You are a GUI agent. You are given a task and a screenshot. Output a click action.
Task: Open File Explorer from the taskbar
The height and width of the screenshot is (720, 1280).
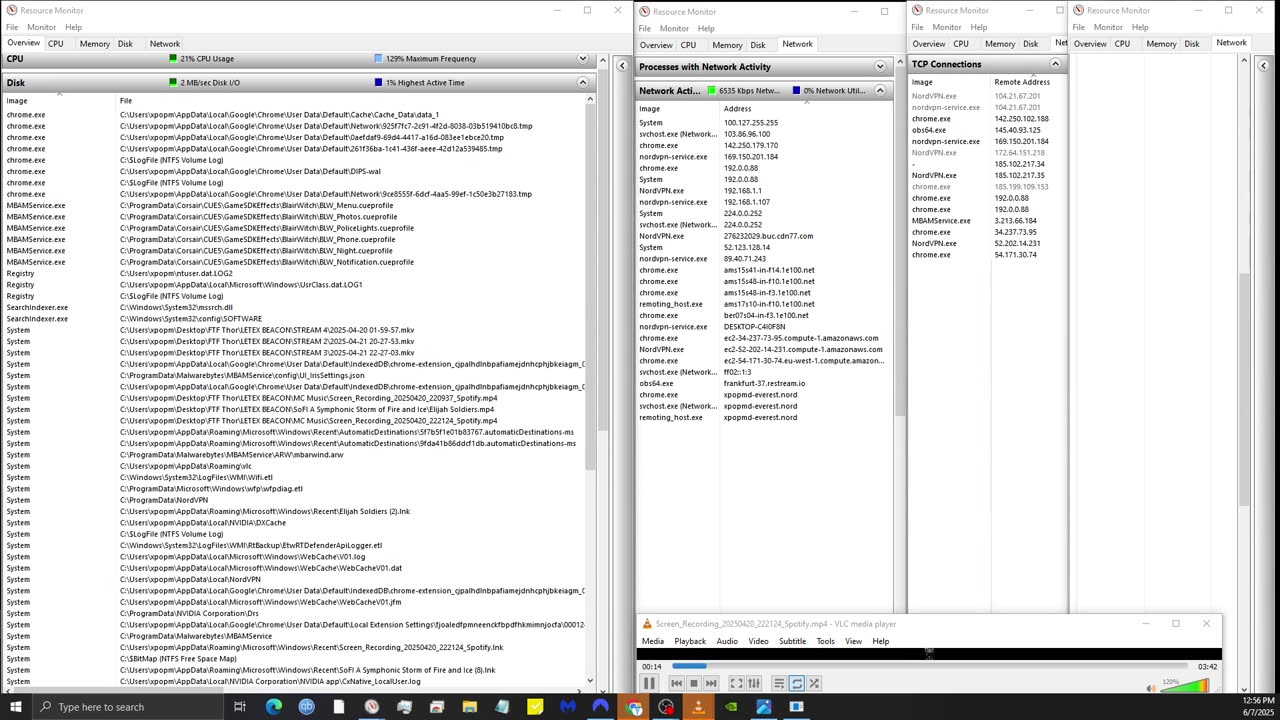click(469, 707)
